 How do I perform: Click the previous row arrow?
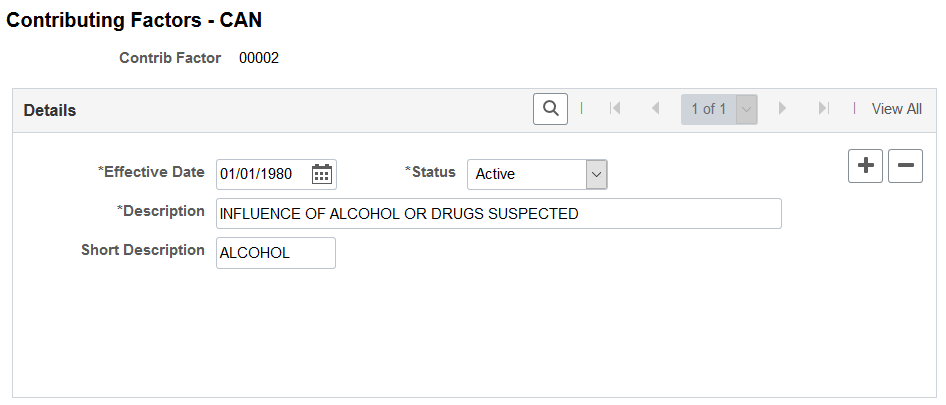(655, 109)
